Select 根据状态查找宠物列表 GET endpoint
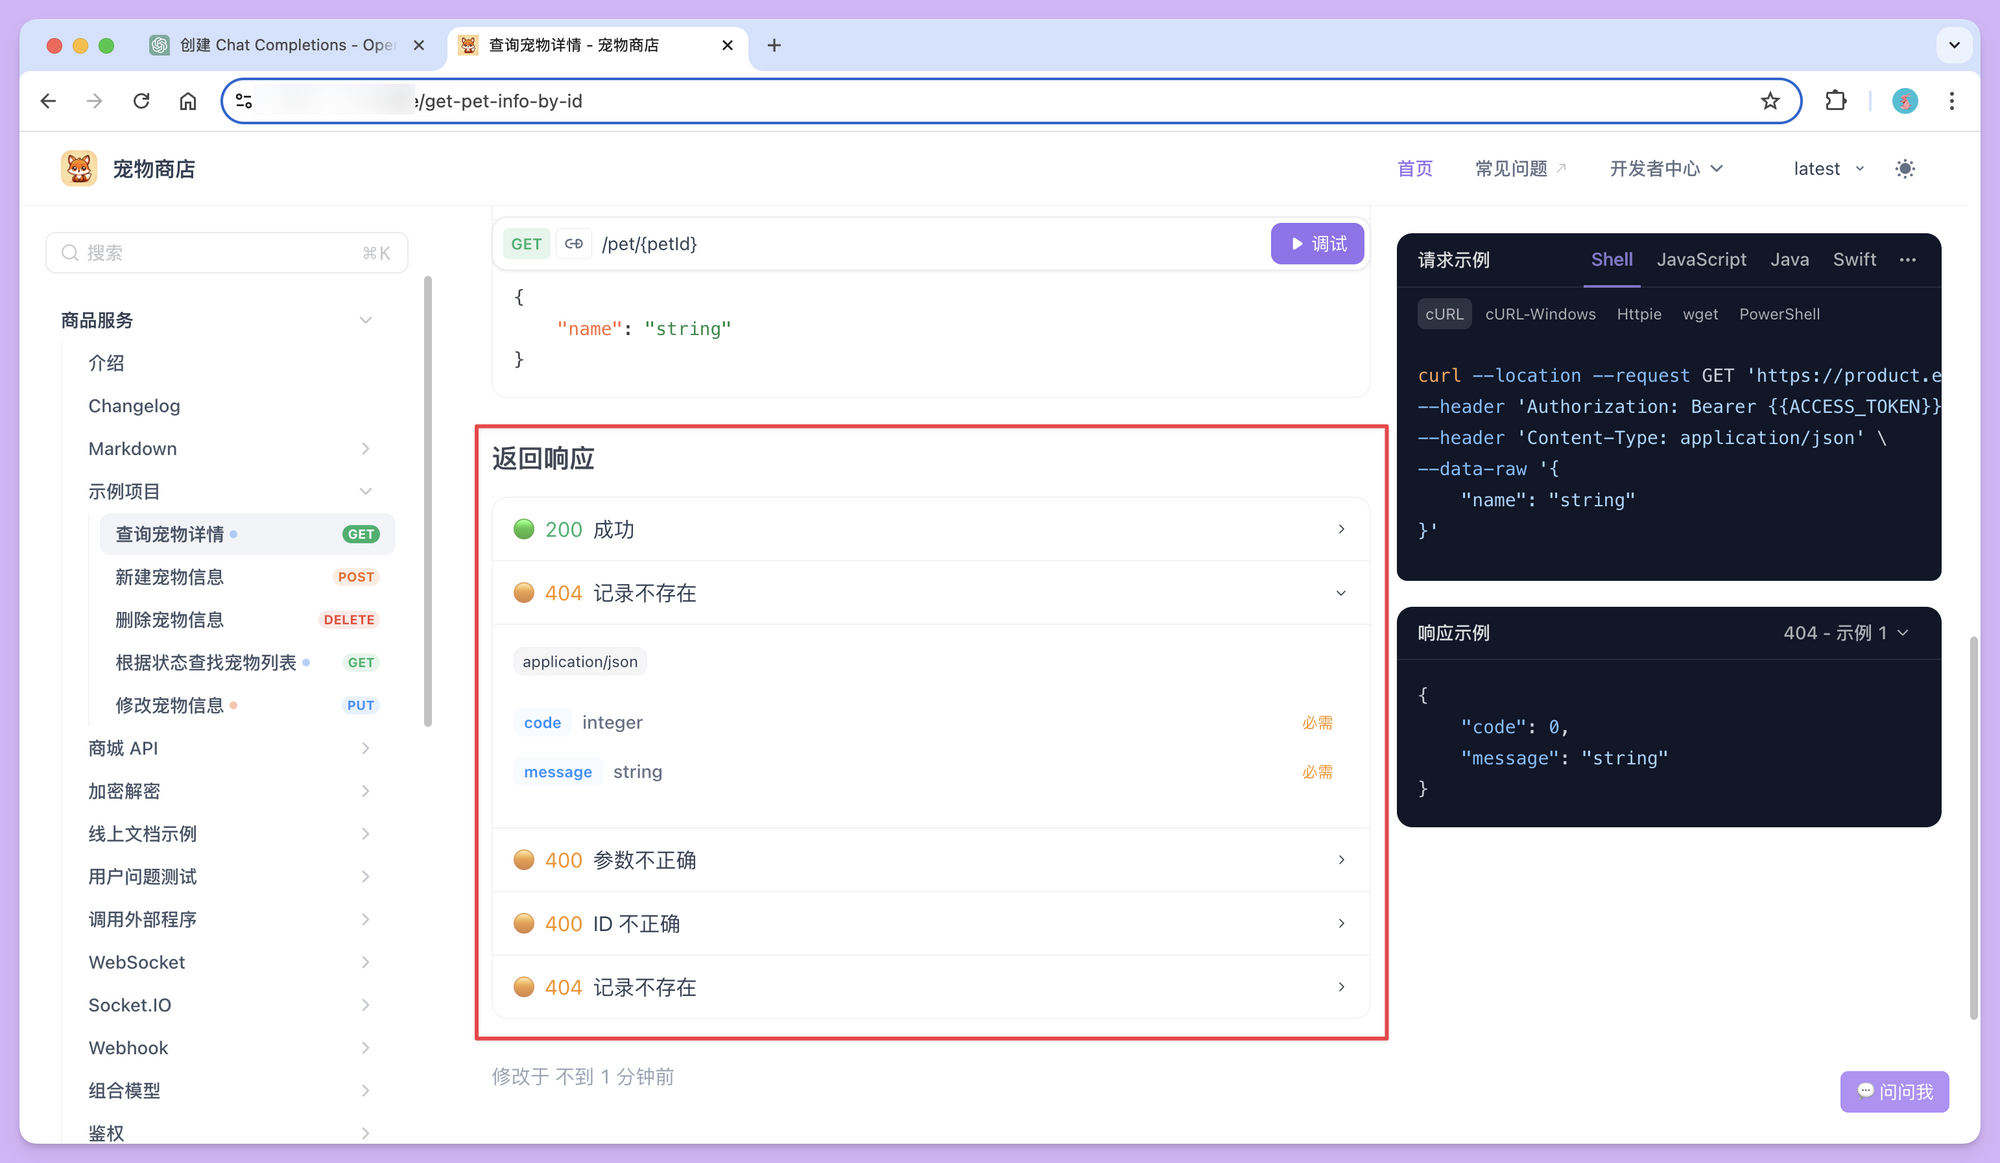 point(247,663)
